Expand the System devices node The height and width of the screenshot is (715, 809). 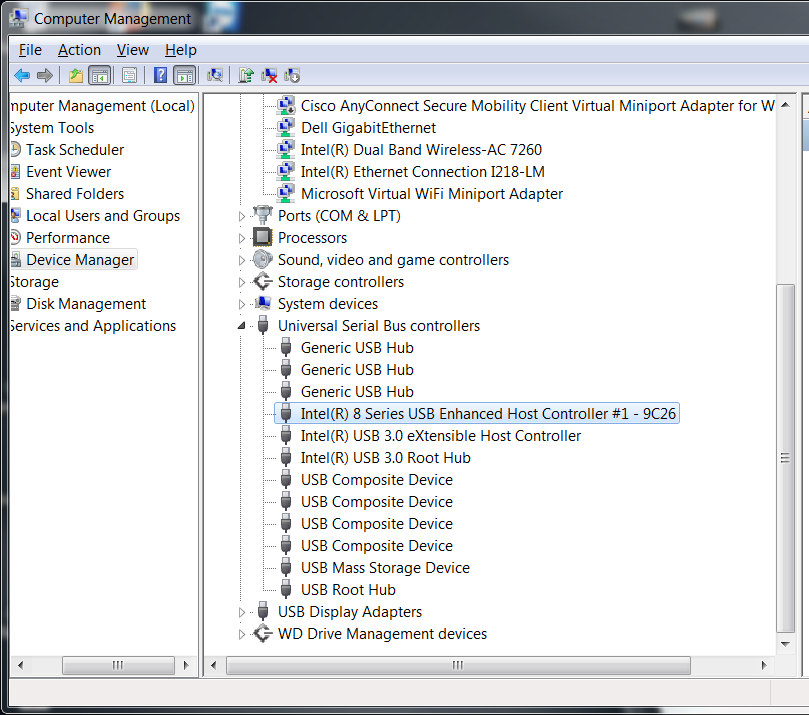pyautogui.click(x=241, y=304)
